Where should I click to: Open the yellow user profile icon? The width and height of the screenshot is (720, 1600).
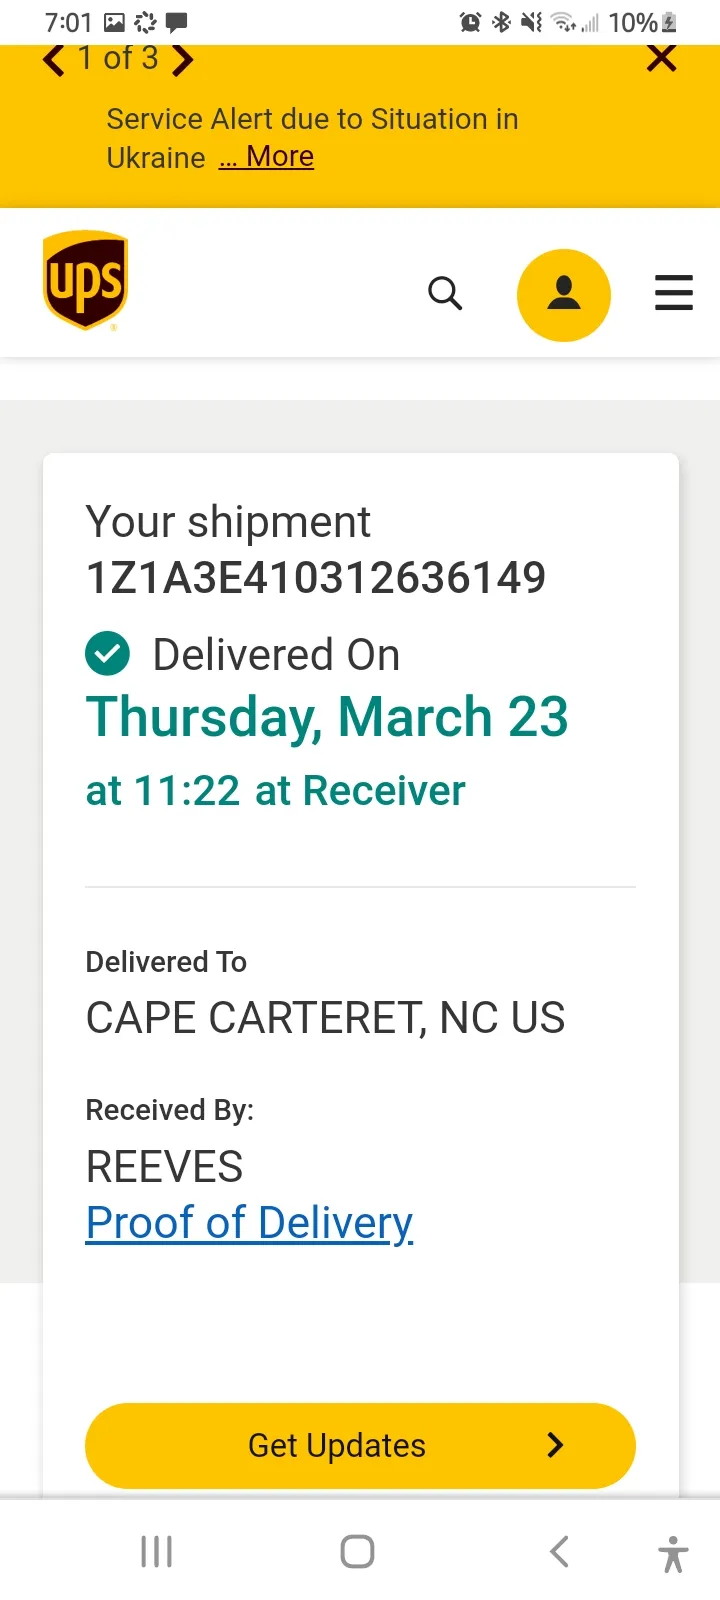click(x=564, y=295)
